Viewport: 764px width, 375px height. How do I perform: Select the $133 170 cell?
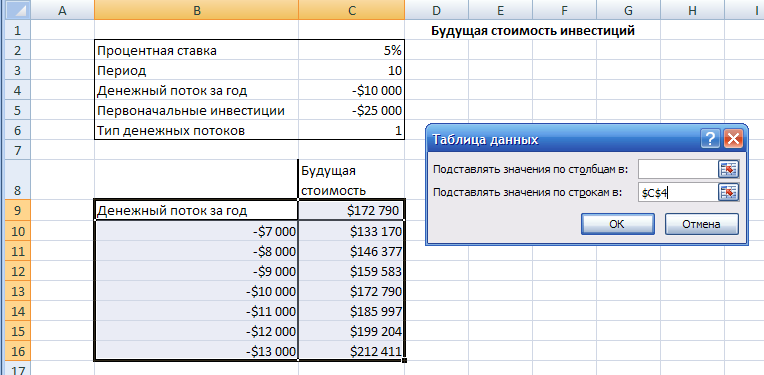(351, 231)
